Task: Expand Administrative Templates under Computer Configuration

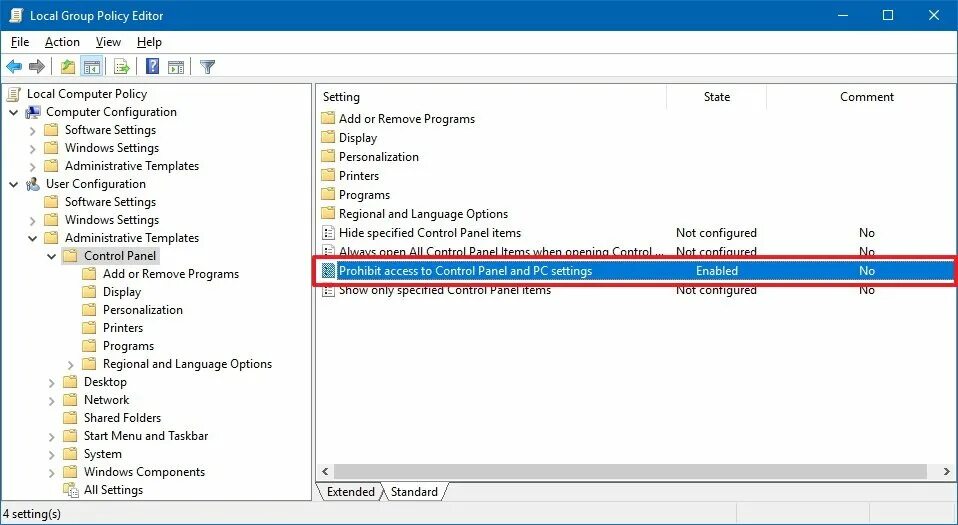Action: [x=32, y=166]
